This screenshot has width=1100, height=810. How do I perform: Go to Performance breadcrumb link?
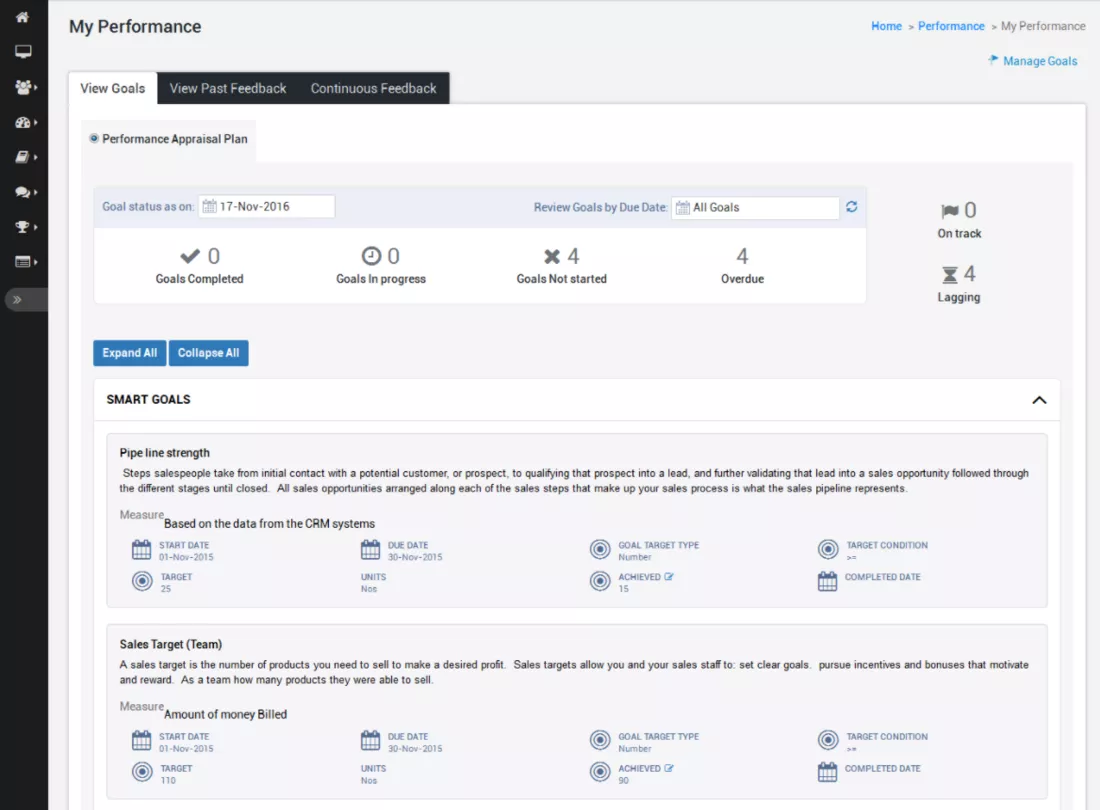coord(951,26)
